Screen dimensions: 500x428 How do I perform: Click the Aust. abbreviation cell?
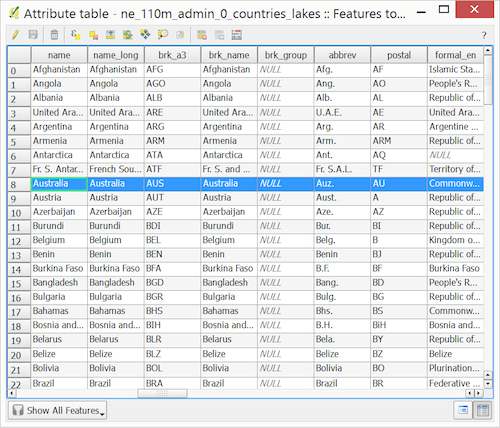[x=342, y=198]
